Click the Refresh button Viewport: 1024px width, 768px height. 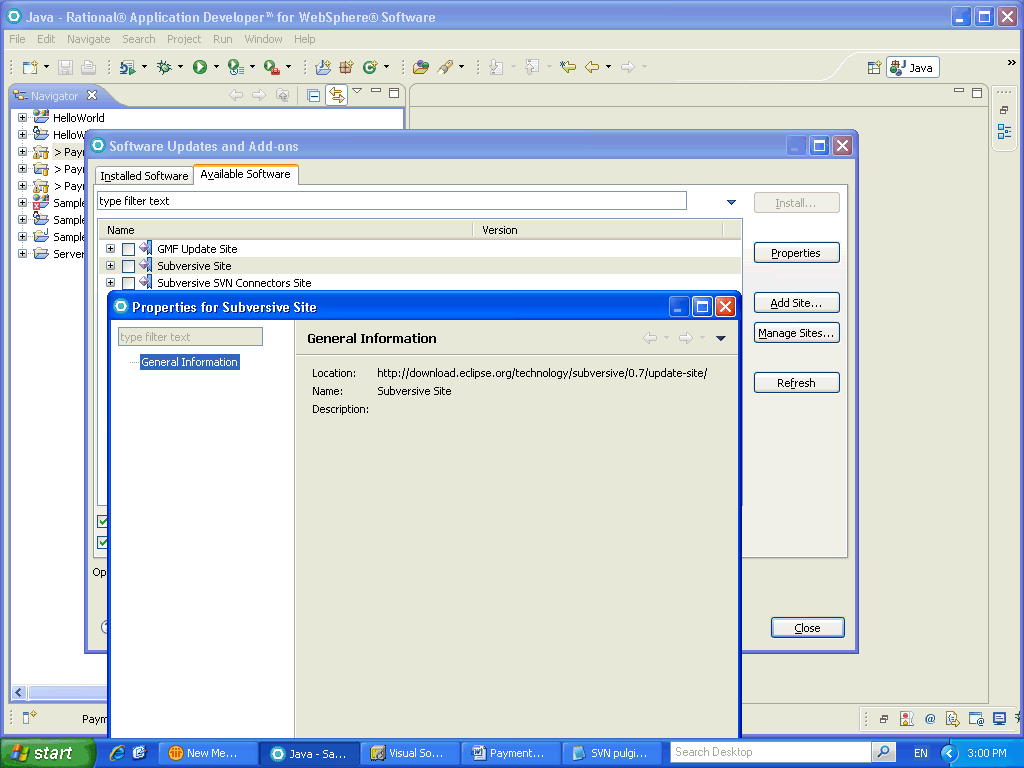pos(796,383)
